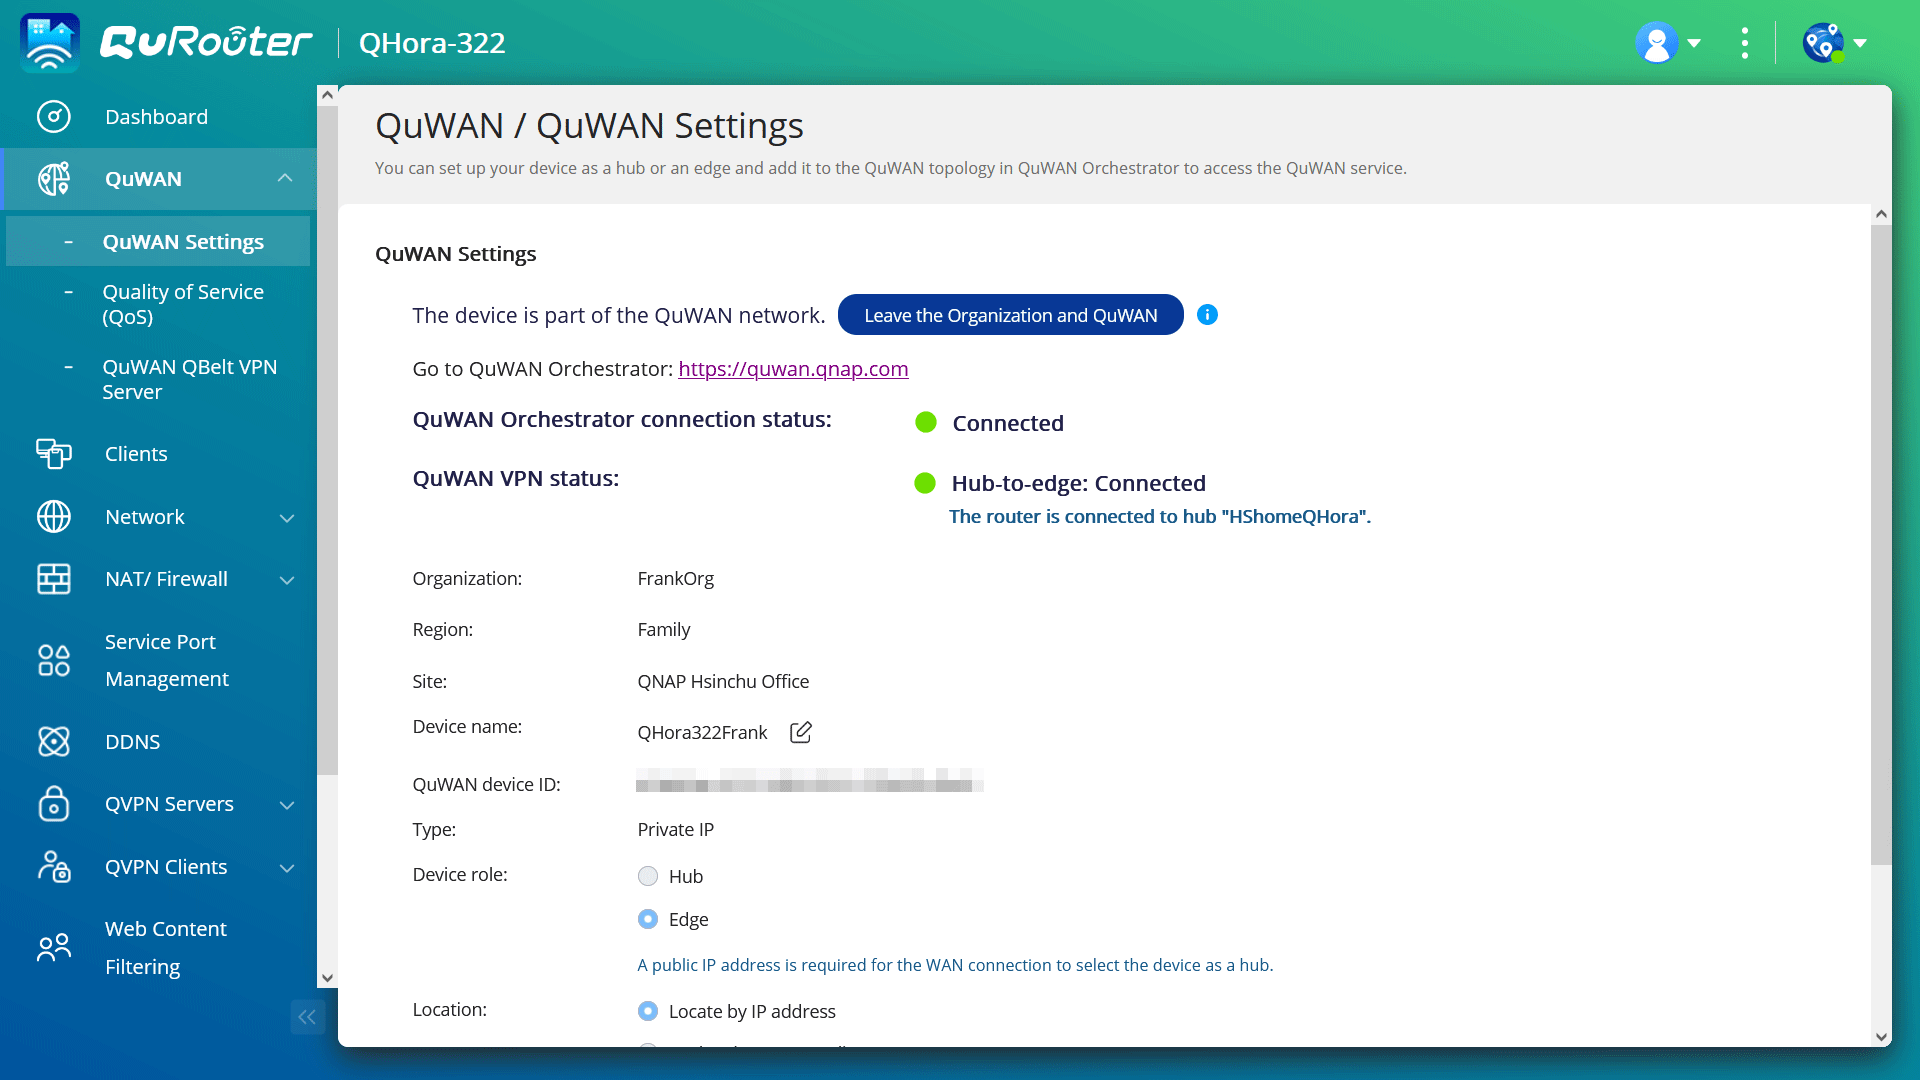
Task: Click the QVPN Servers lock icon
Action: [54, 804]
